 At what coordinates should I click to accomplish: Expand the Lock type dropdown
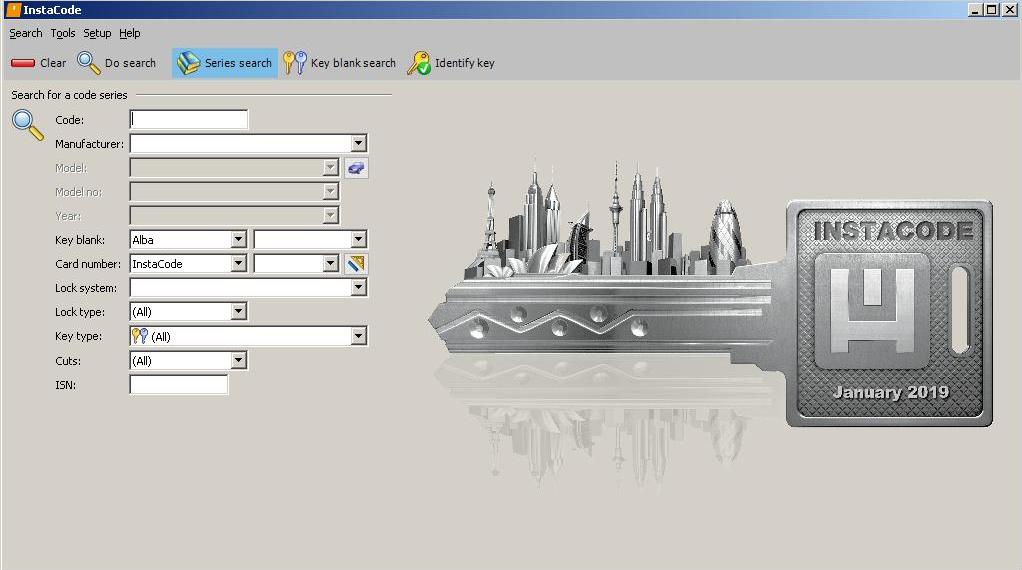click(x=239, y=311)
